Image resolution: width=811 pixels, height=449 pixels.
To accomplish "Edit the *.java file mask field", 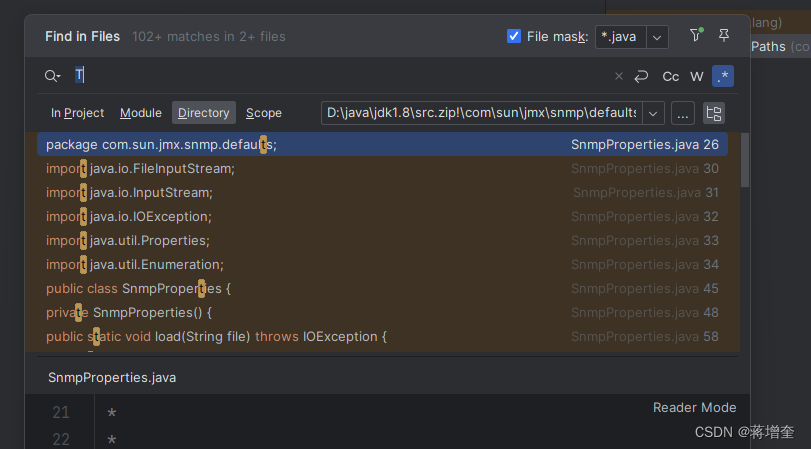I will (x=621, y=37).
